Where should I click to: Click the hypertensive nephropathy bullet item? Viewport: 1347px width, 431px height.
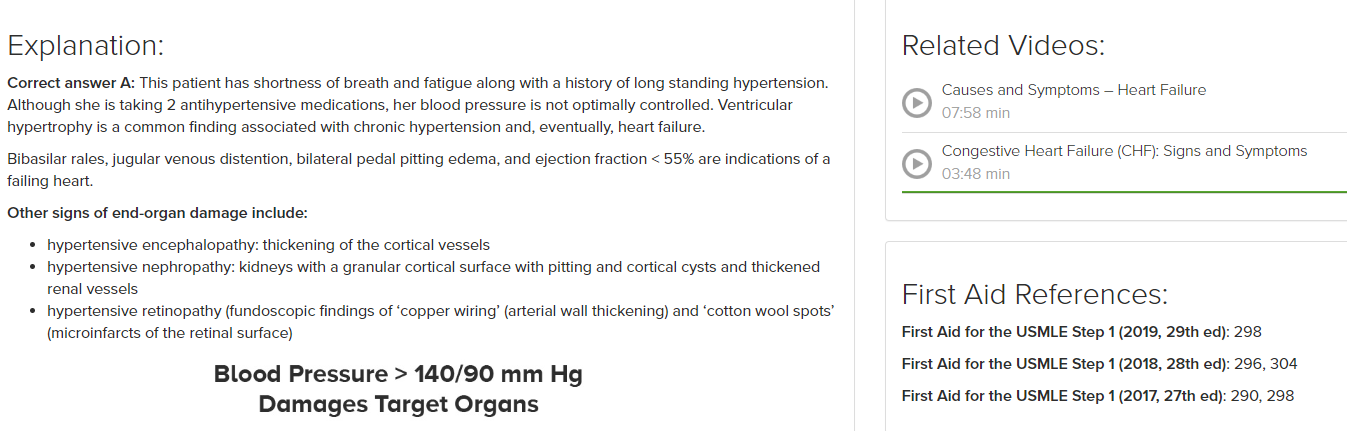point(434,278)
